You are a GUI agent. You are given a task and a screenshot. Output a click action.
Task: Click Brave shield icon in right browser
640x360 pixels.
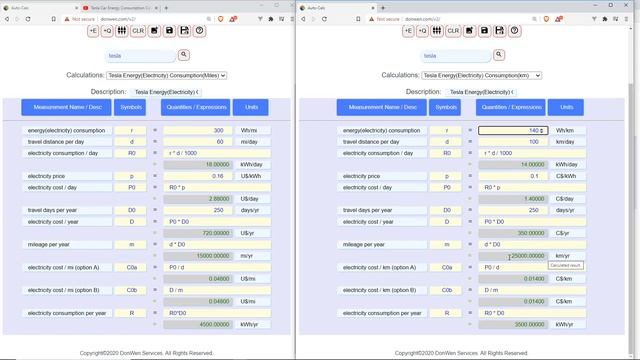pos(546,19)
